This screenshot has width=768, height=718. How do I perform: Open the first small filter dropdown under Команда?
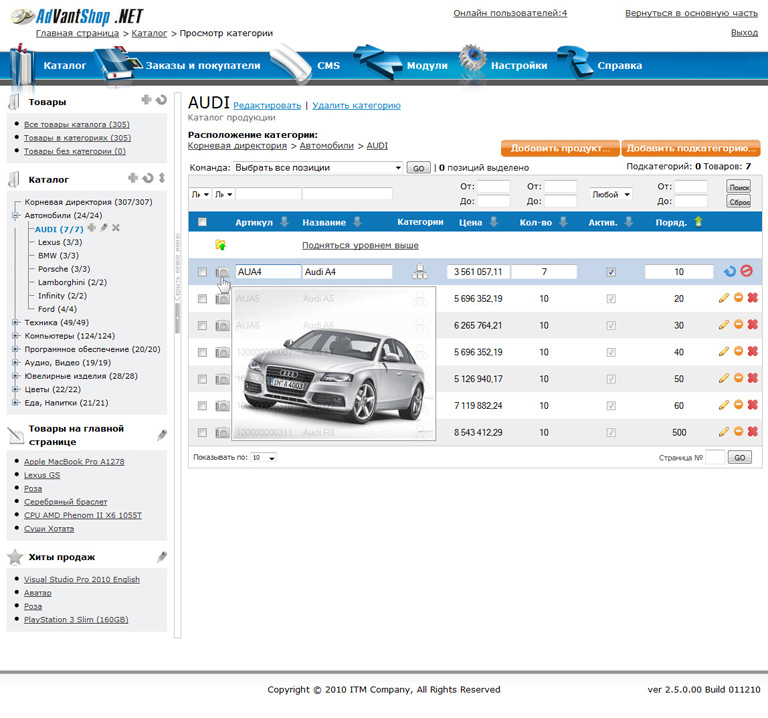tap(201, 194)
